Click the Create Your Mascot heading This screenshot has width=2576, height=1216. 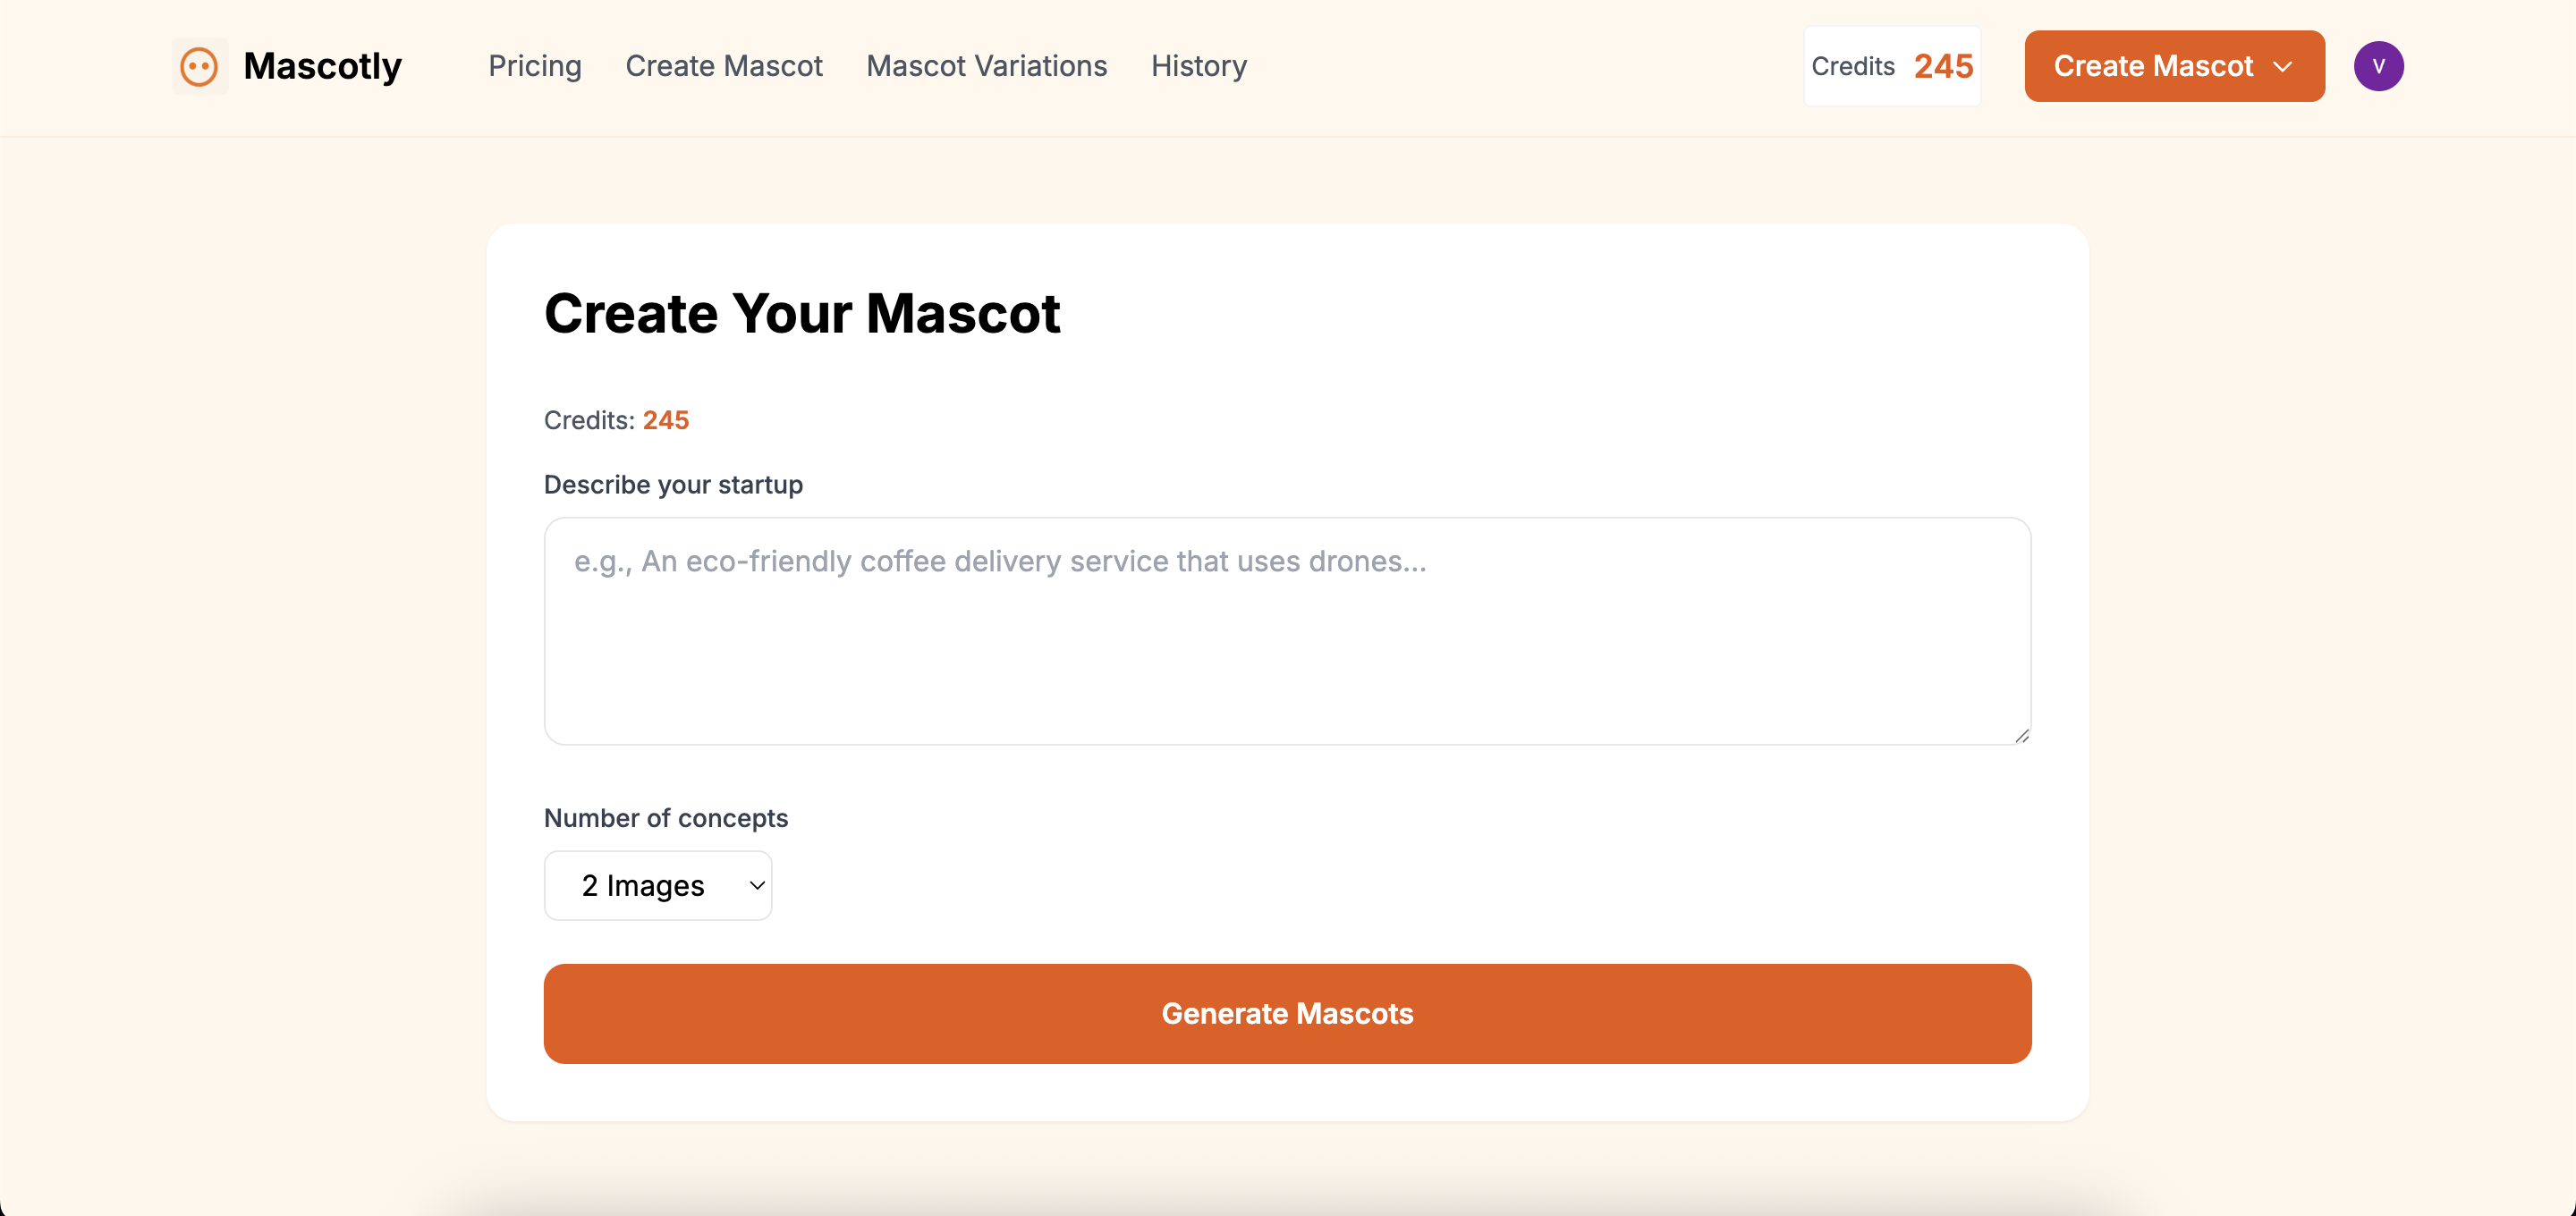pyautogui.click(x=801, y=313)
